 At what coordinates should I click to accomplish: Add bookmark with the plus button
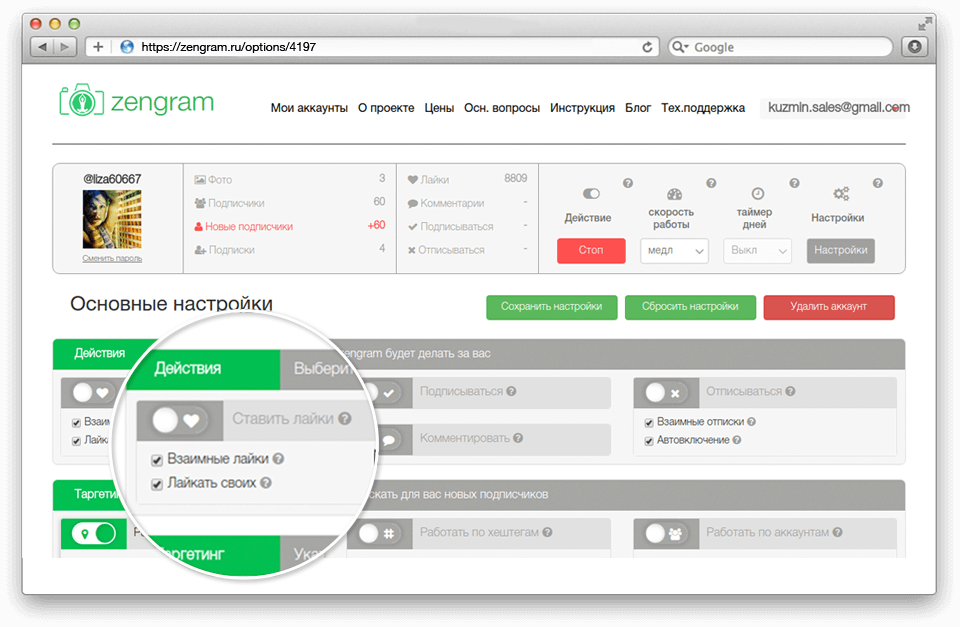point(98,47)
